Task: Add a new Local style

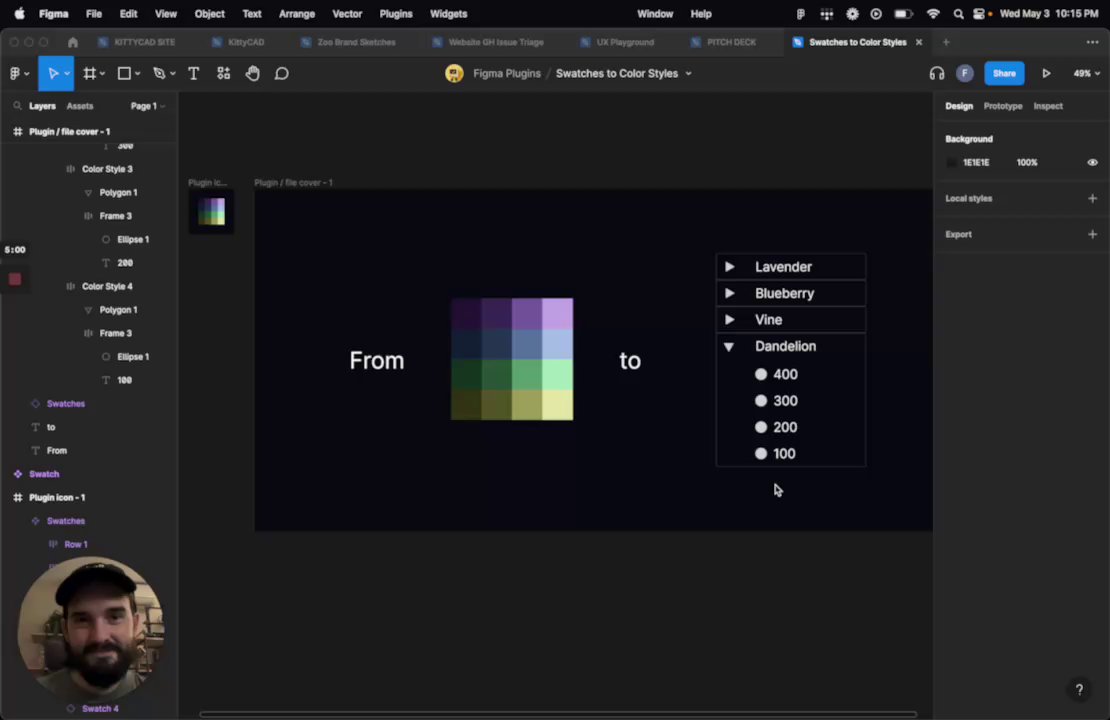Action: coord(1092,198)
